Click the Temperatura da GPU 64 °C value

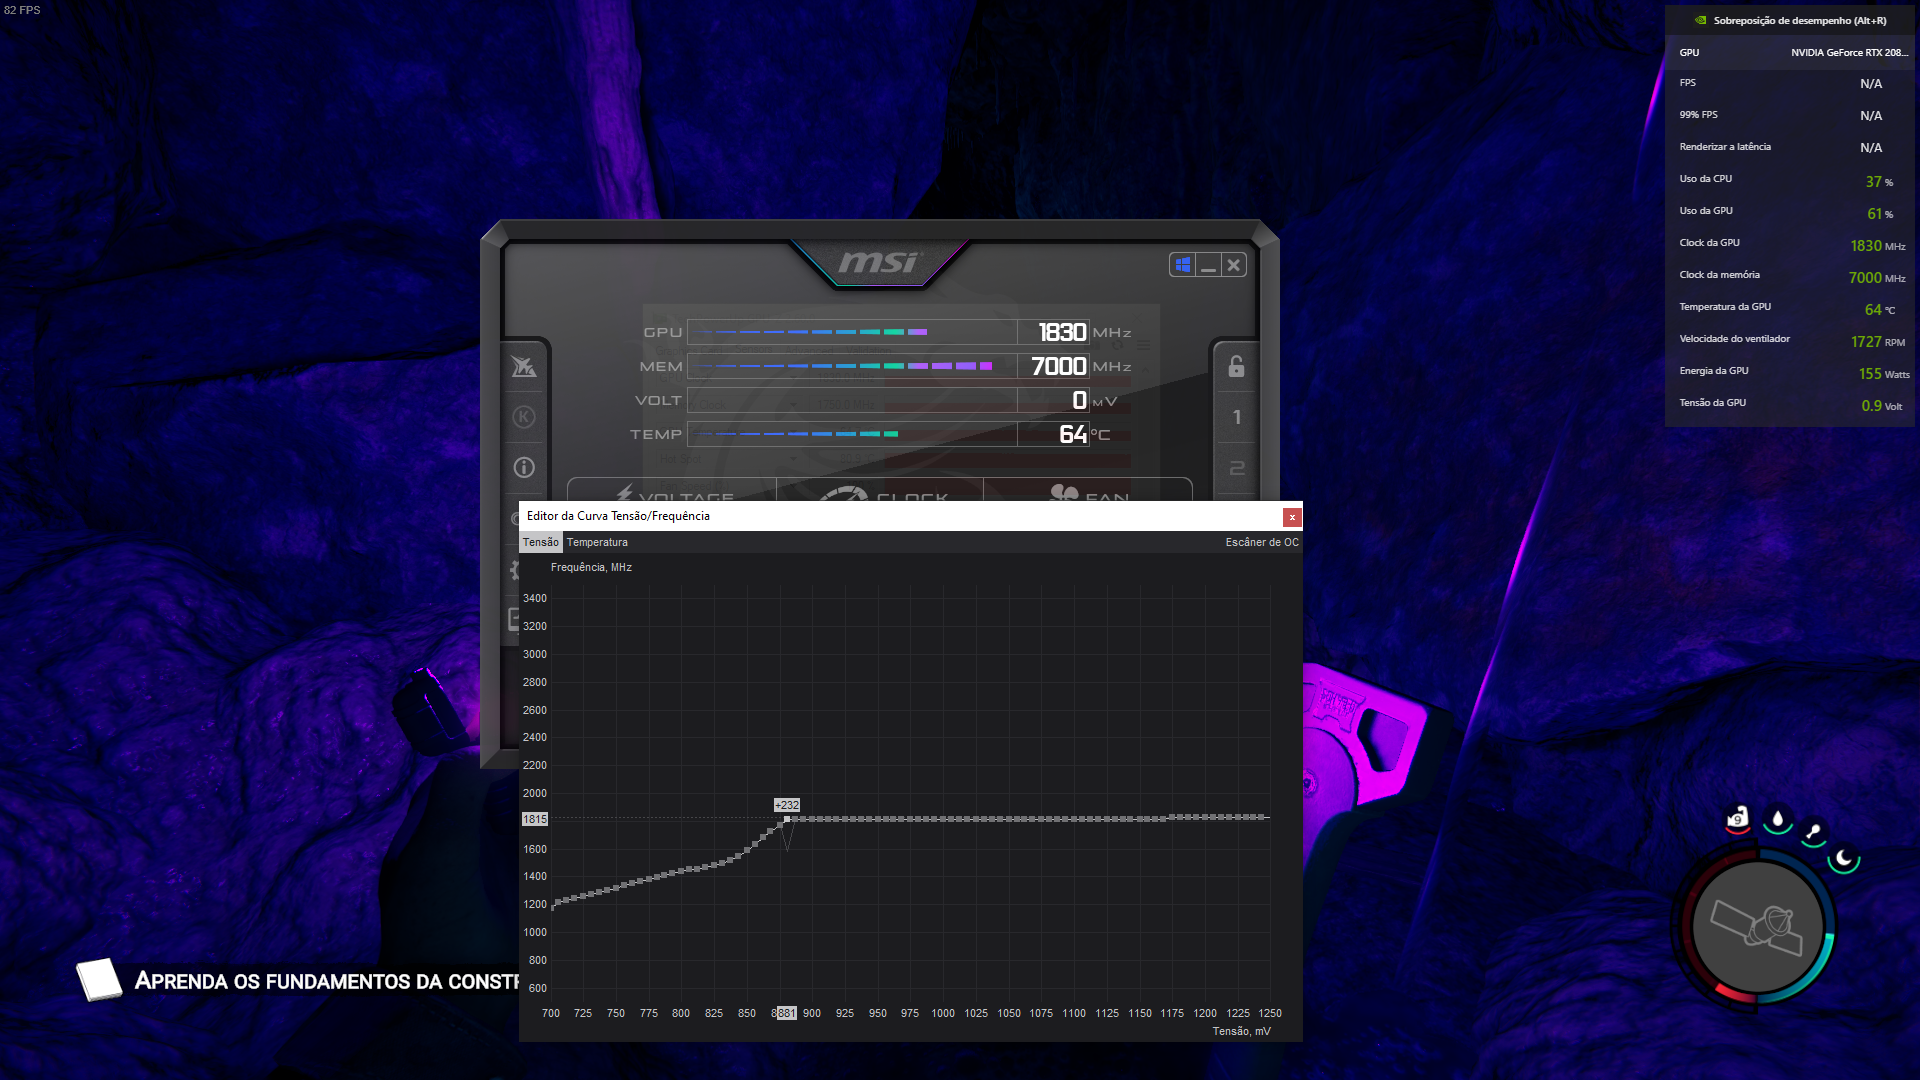point(1879,309)
